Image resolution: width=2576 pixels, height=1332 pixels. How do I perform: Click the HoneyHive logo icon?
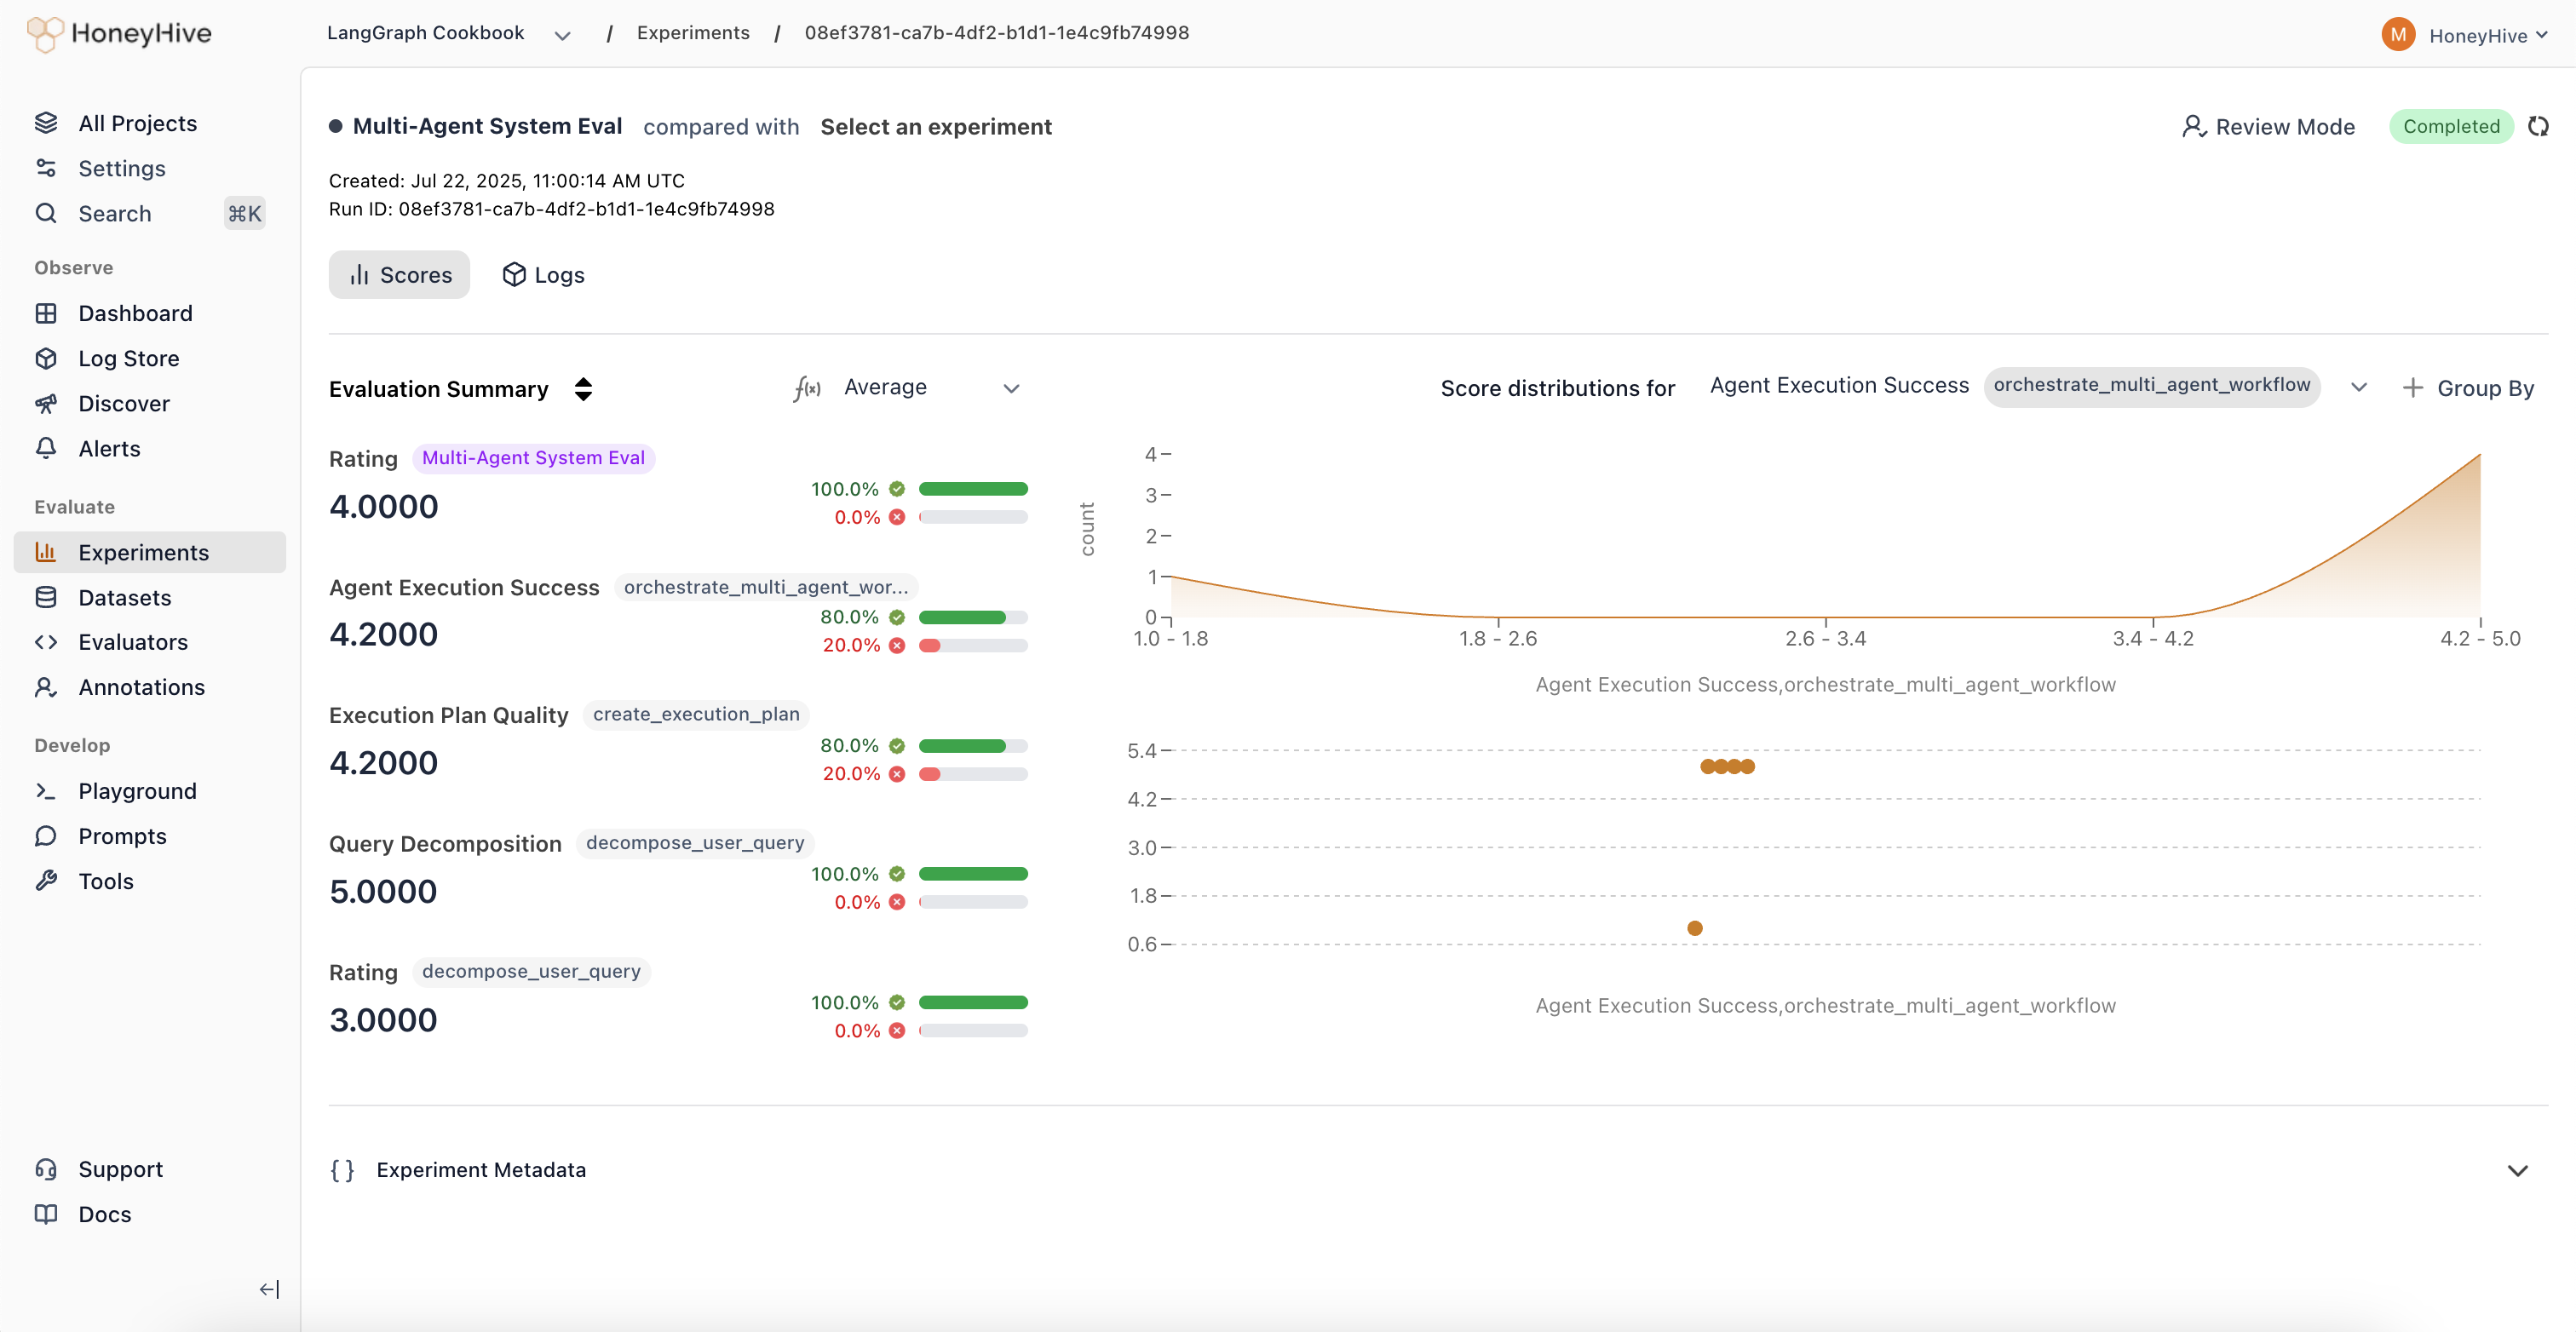tap(45, 34)
